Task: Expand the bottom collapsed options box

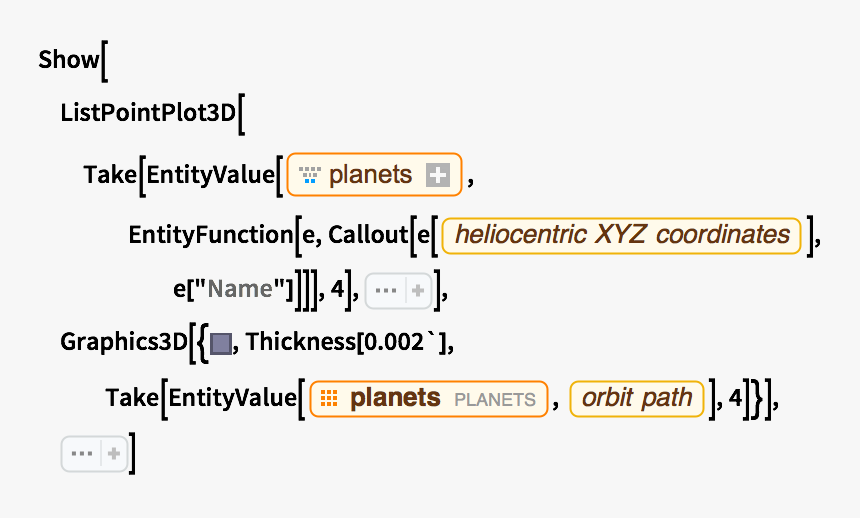Action: pos(114,454)
